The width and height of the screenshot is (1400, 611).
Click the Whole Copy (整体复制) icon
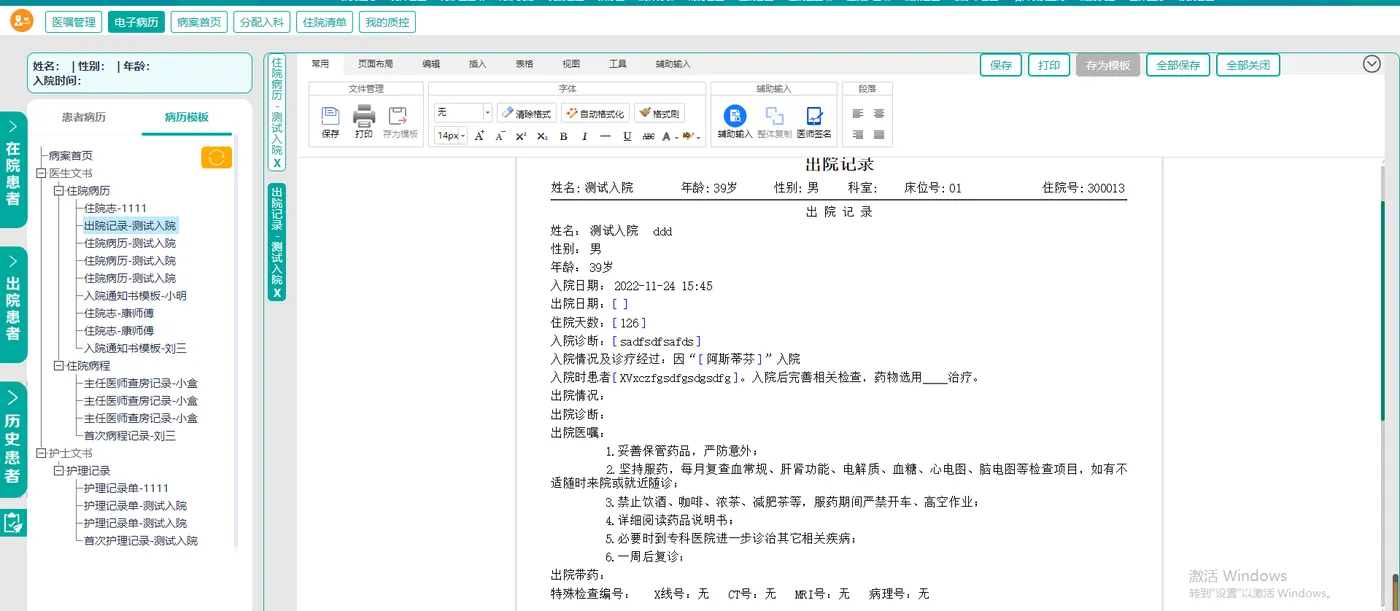(x=774, y=122)
